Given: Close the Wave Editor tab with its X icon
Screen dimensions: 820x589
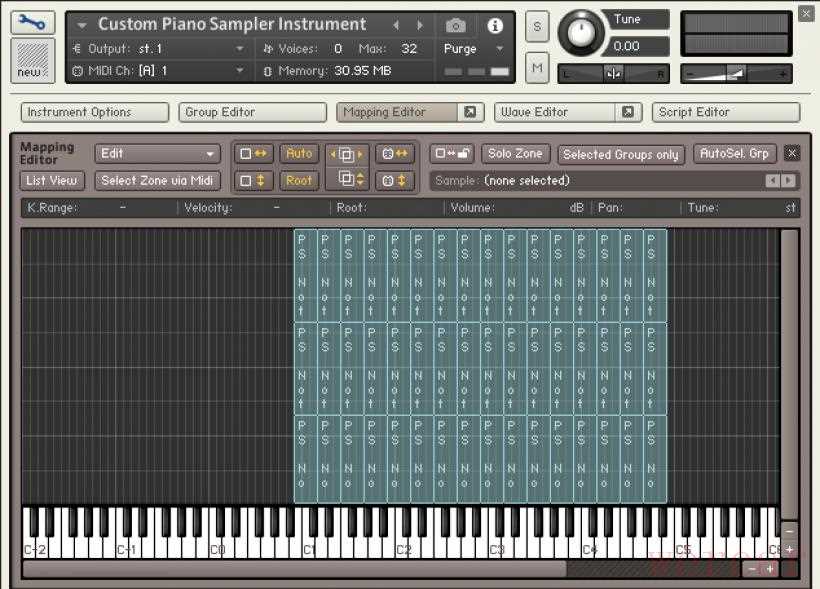Looking at the screenshot, I should coord(627,112).
